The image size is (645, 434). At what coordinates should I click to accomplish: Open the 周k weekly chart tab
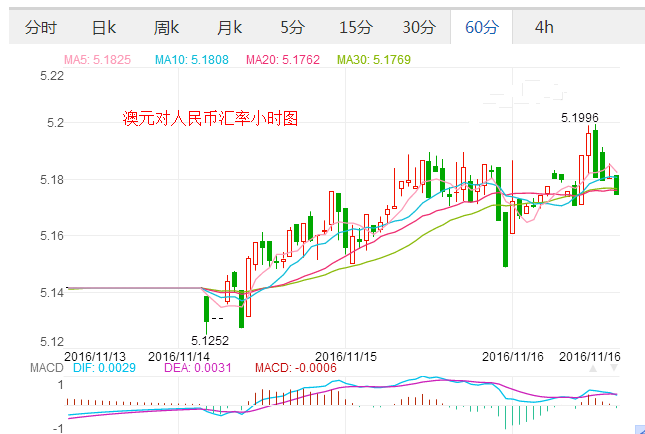pyautogui.click(x=167, y=27)
